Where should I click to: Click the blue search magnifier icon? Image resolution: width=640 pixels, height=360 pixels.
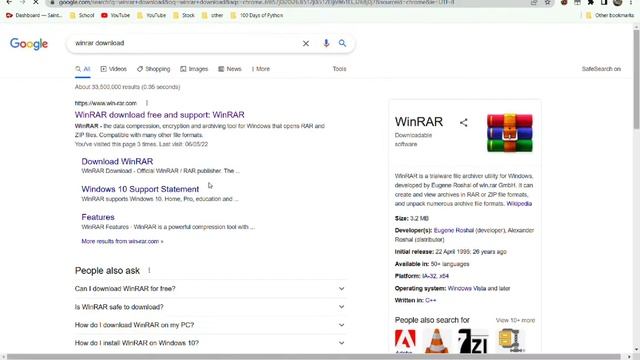(342, 43)
